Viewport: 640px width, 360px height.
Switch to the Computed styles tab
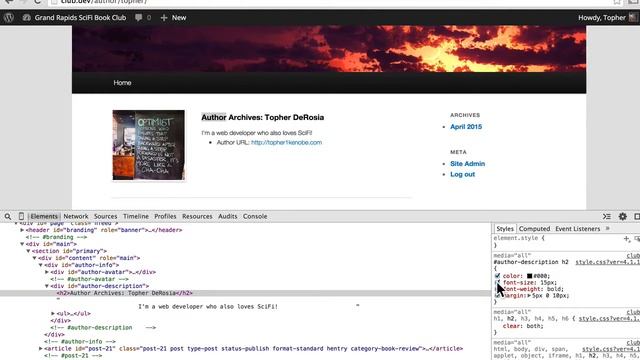click(x=534, y=229)
